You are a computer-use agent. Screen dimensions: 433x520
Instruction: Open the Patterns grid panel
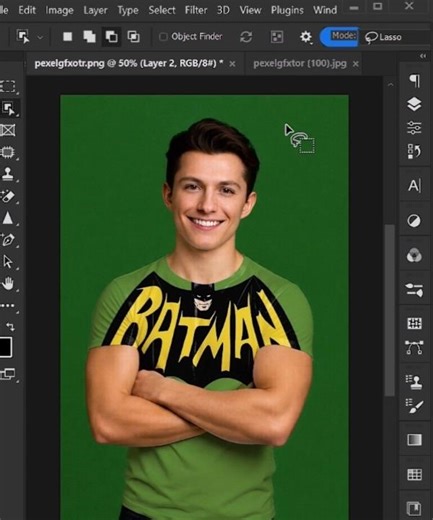click(414, 474)
